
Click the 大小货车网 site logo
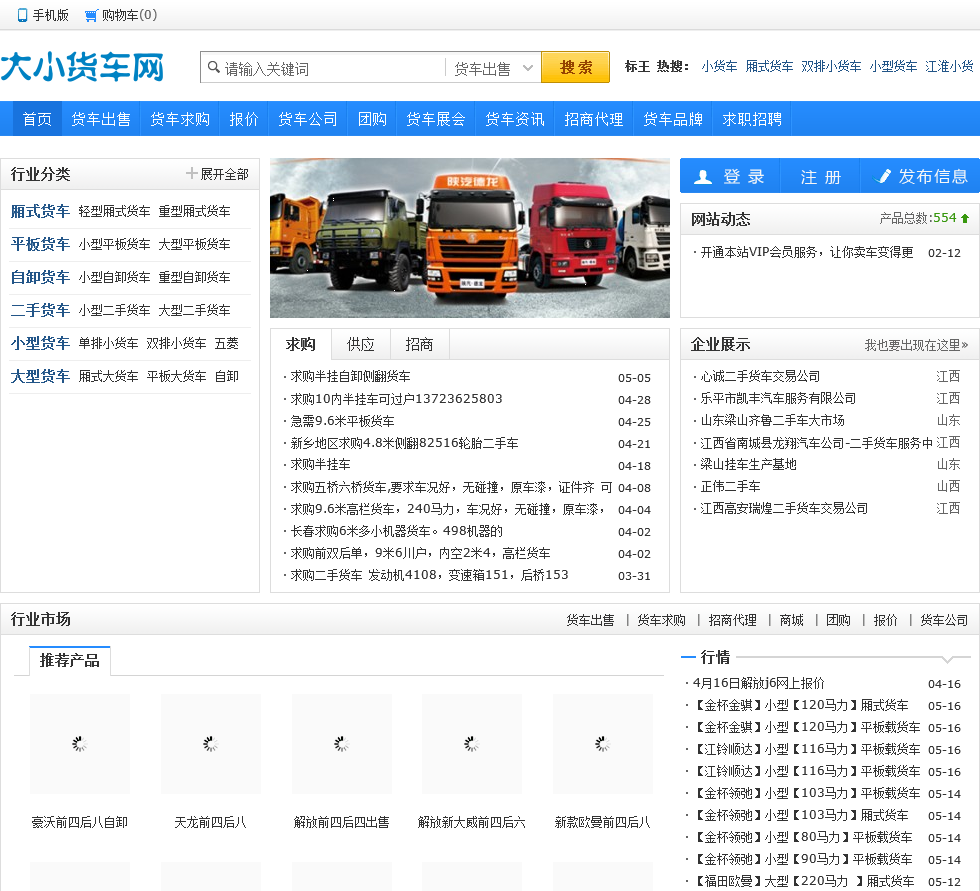[82, 67]
